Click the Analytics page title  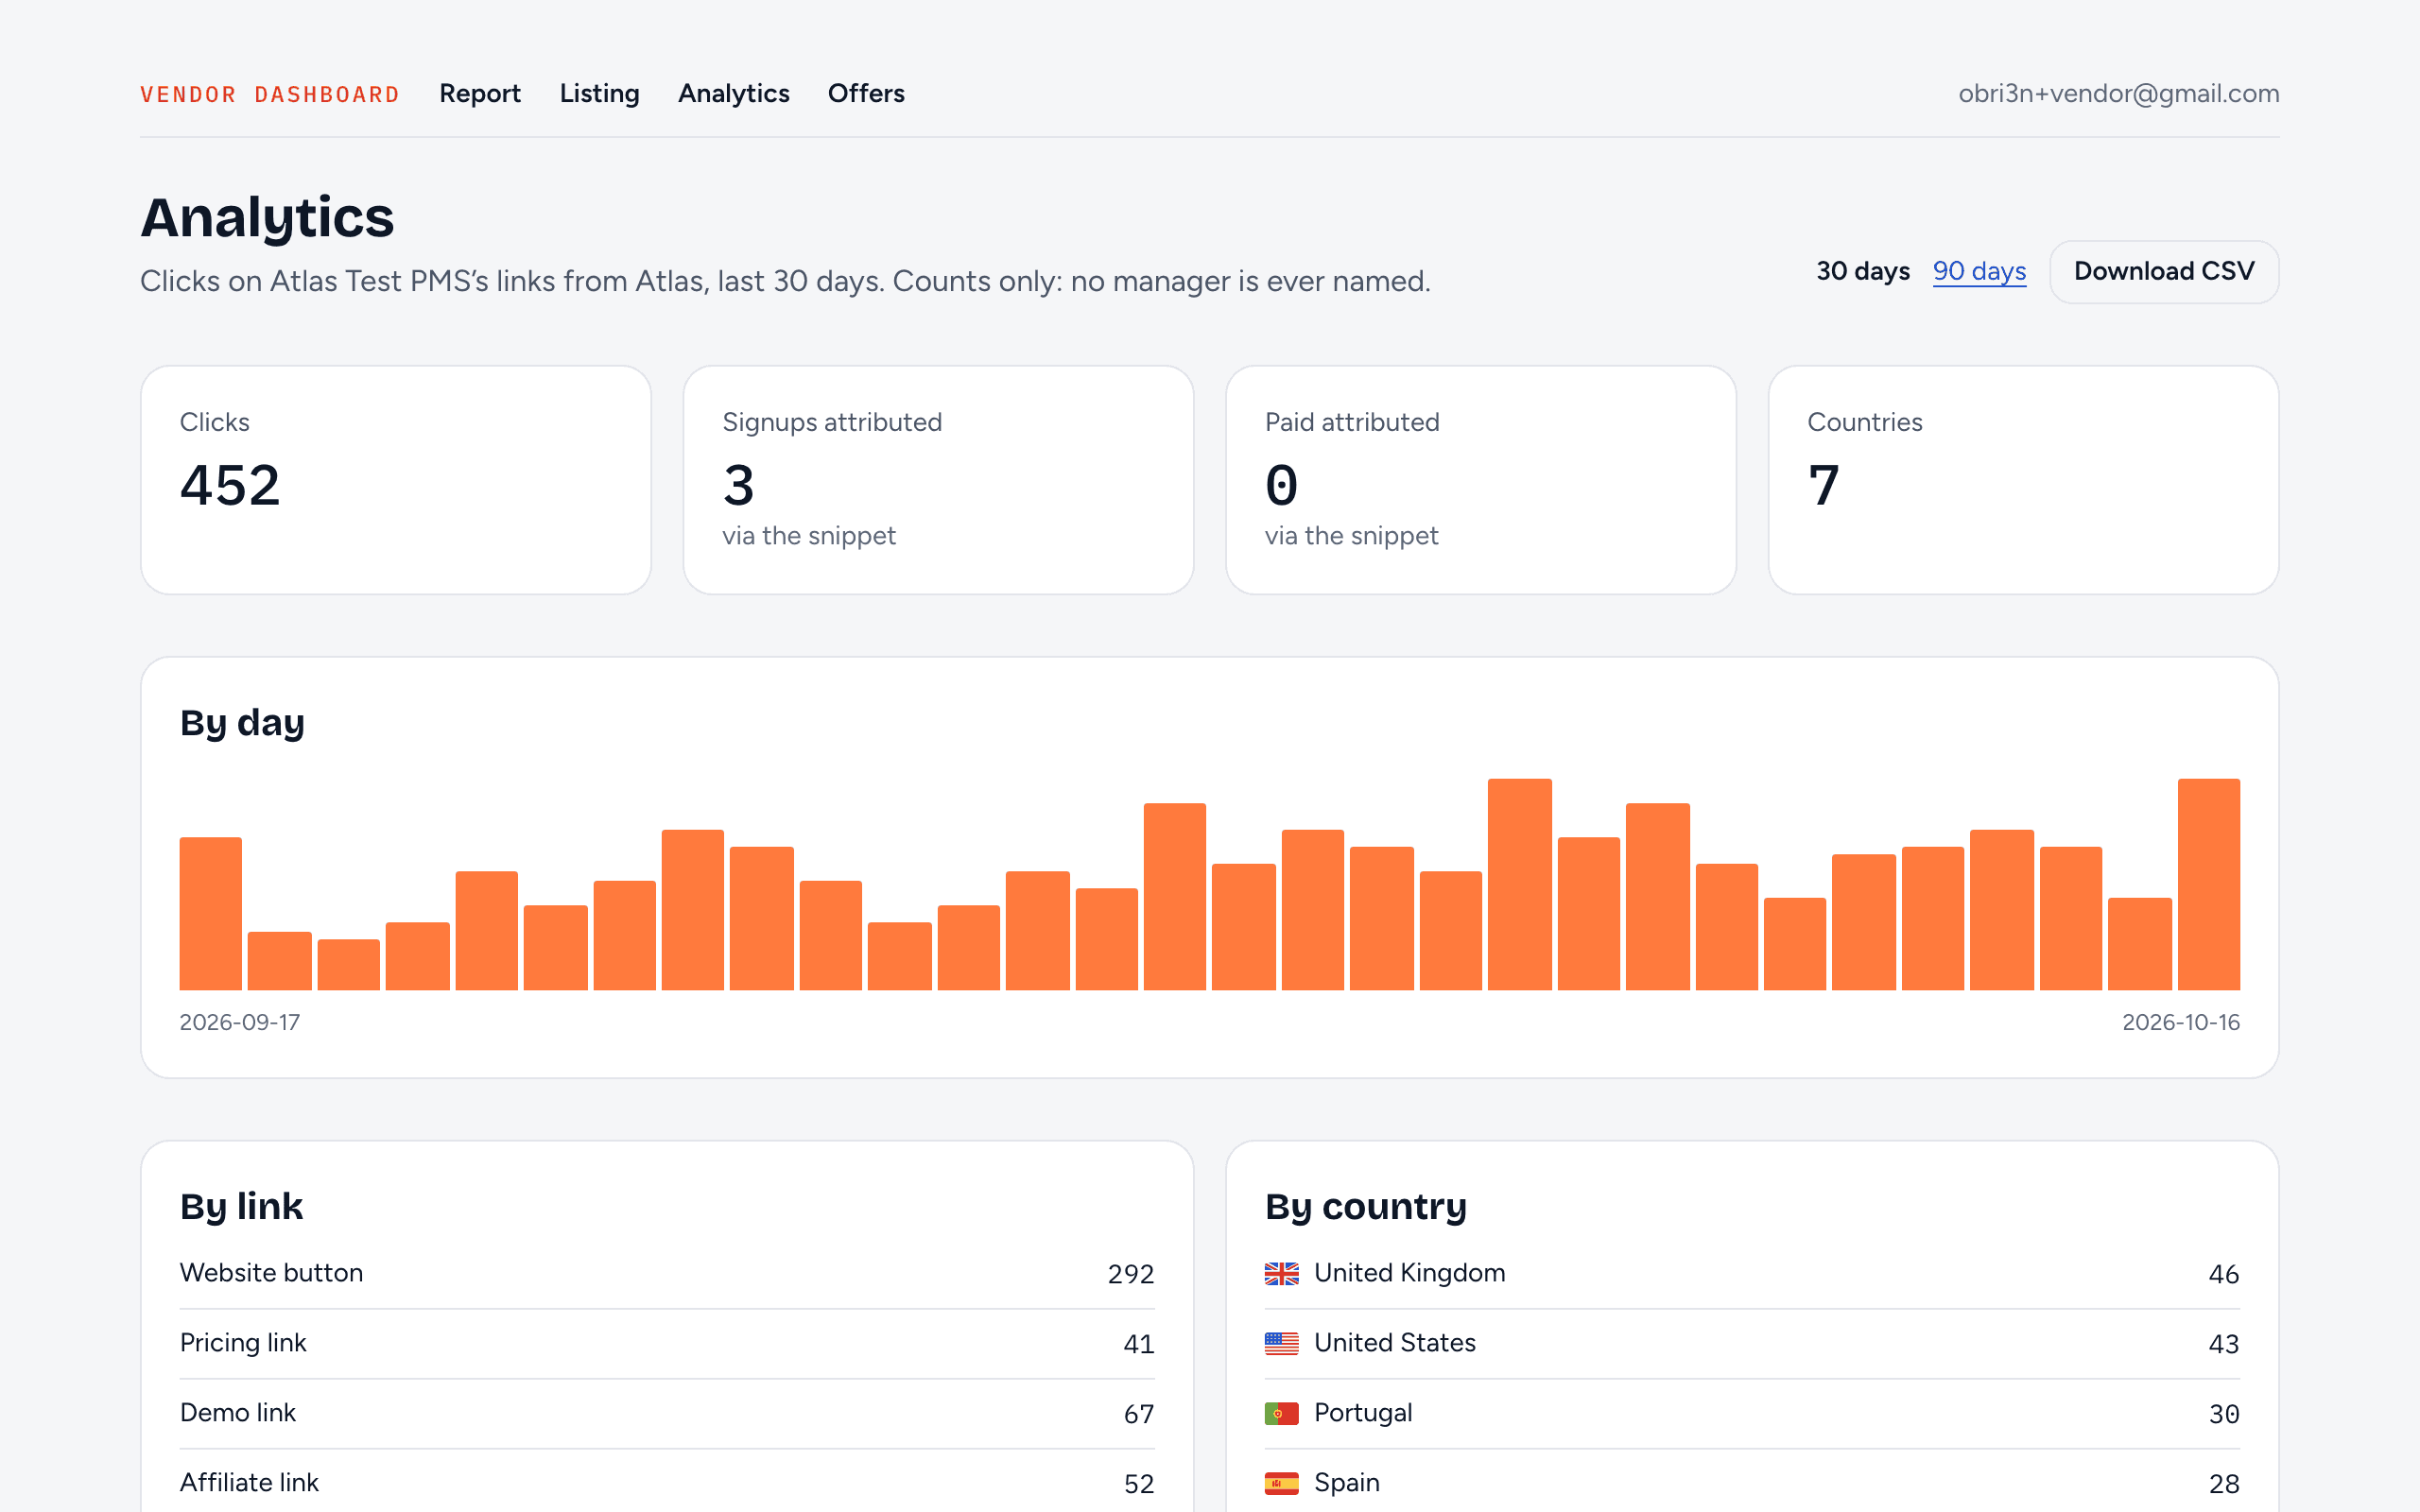pyautogui.click(x=267, y=217)
